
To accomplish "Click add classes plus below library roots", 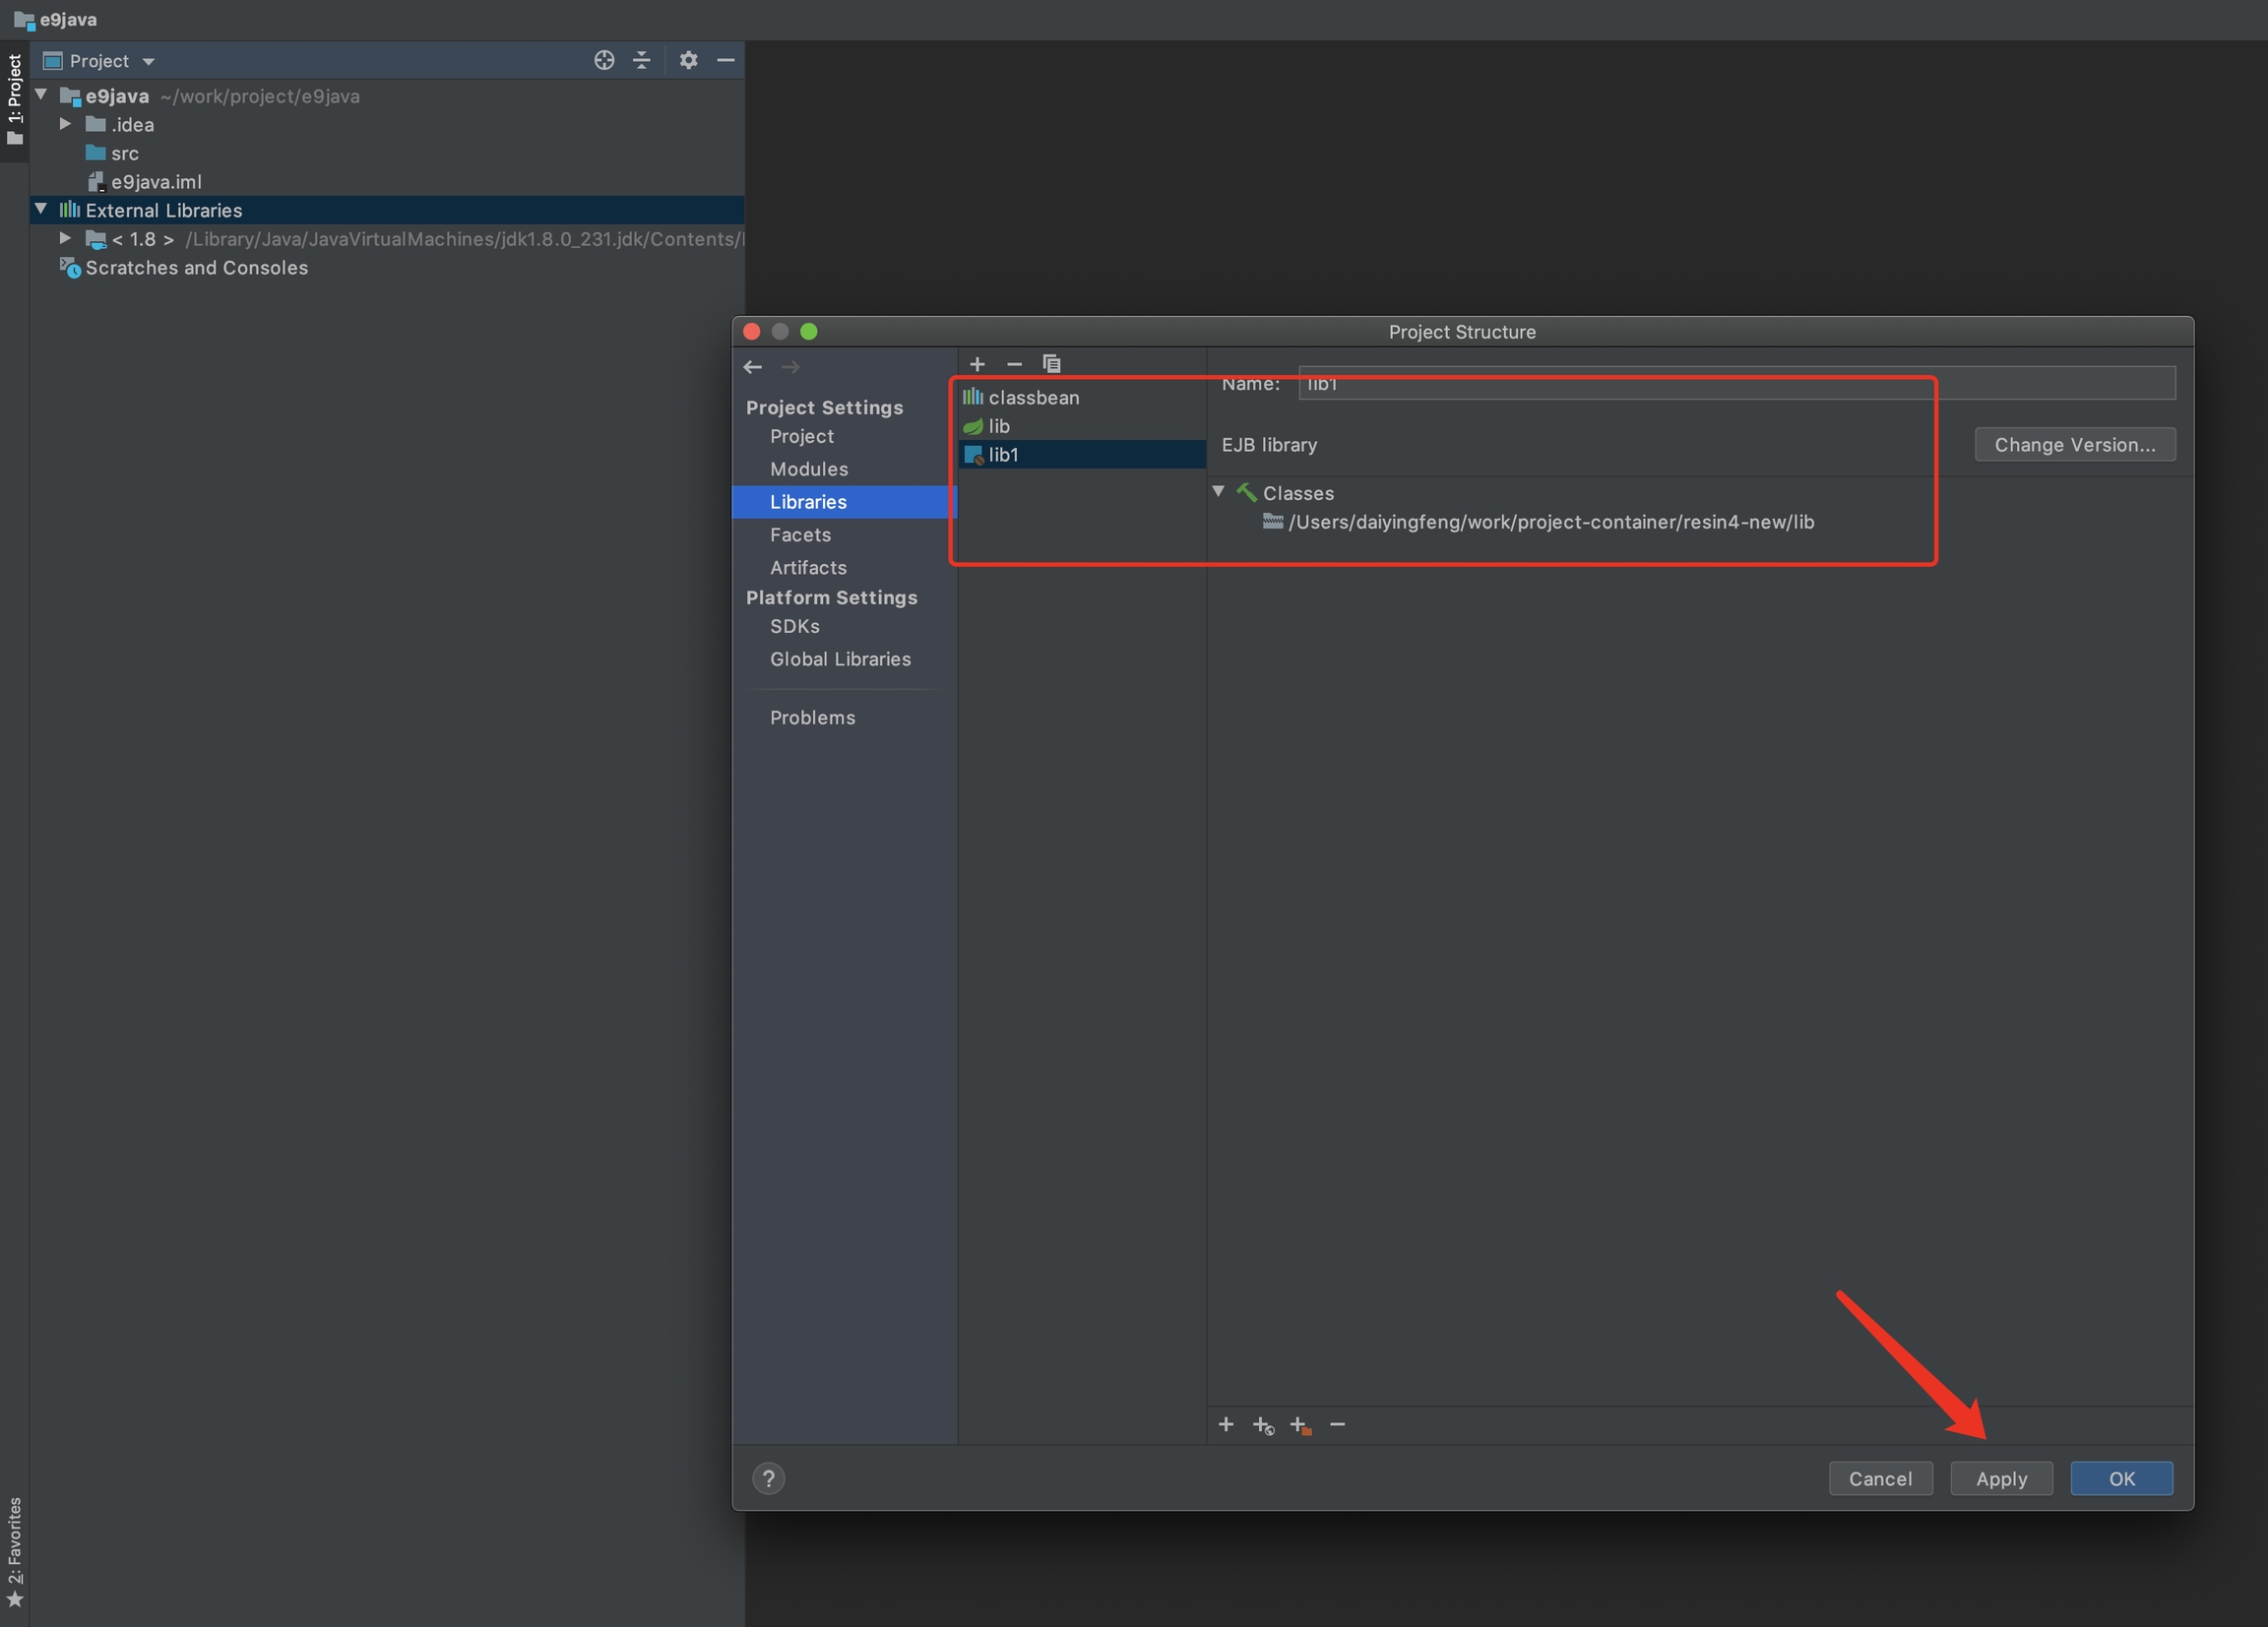I will 1226,1424.
